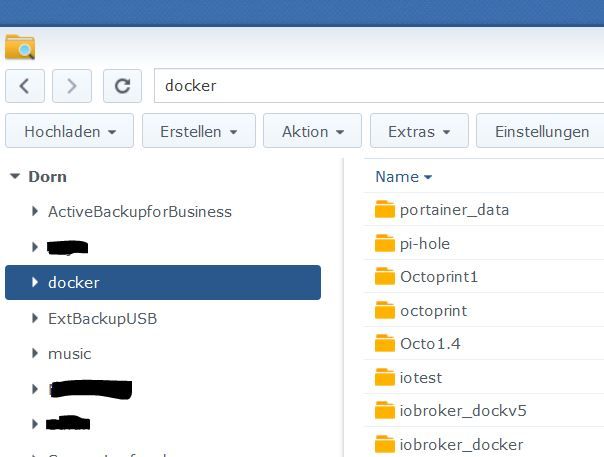Select the music folder in sidebar

click(69, 354)
